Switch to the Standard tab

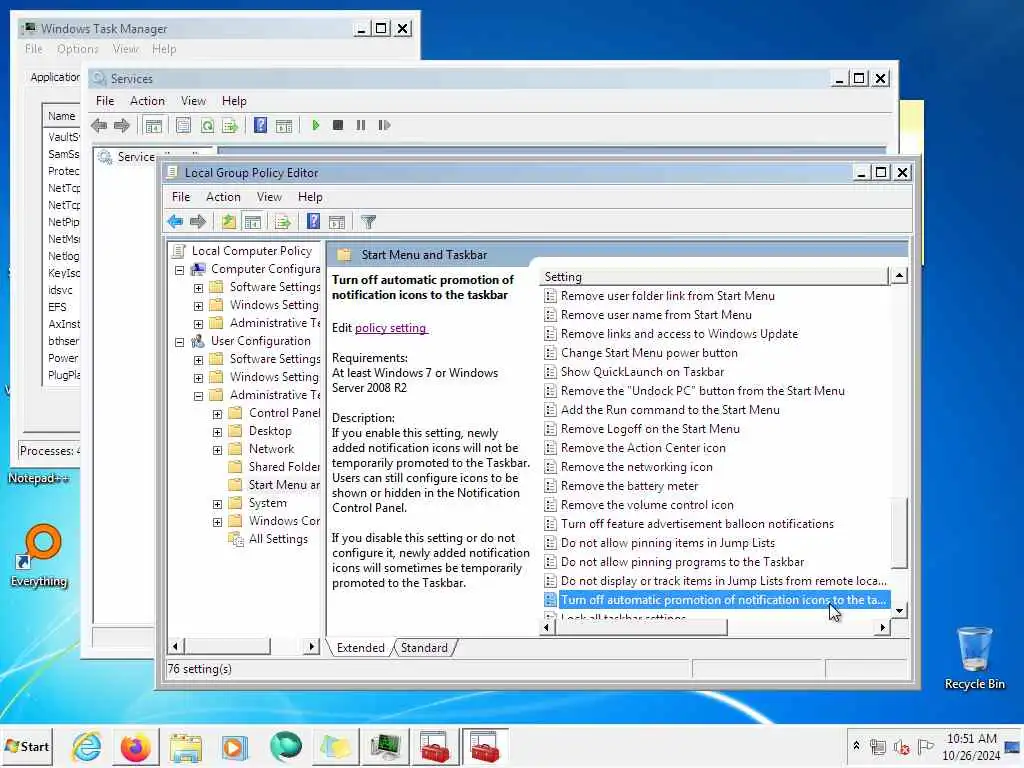pyautogui.click(x=424, y=647)
